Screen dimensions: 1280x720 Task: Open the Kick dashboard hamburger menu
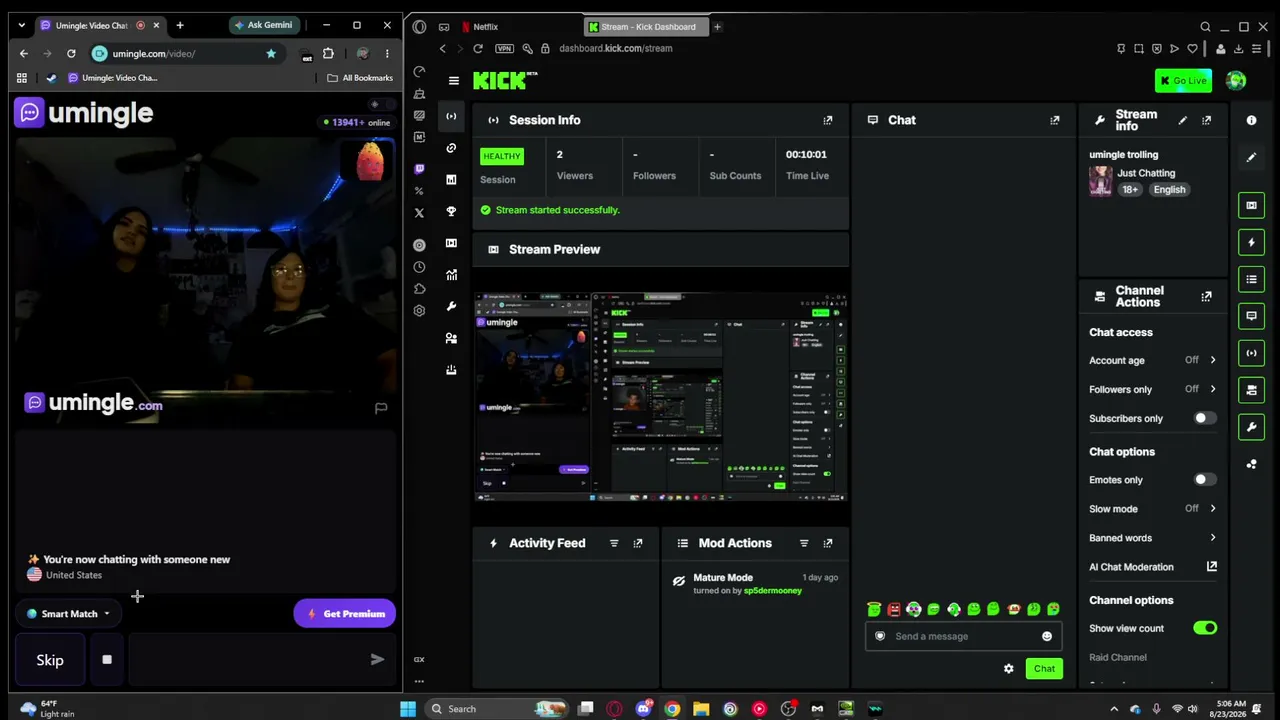pos(454,81)
